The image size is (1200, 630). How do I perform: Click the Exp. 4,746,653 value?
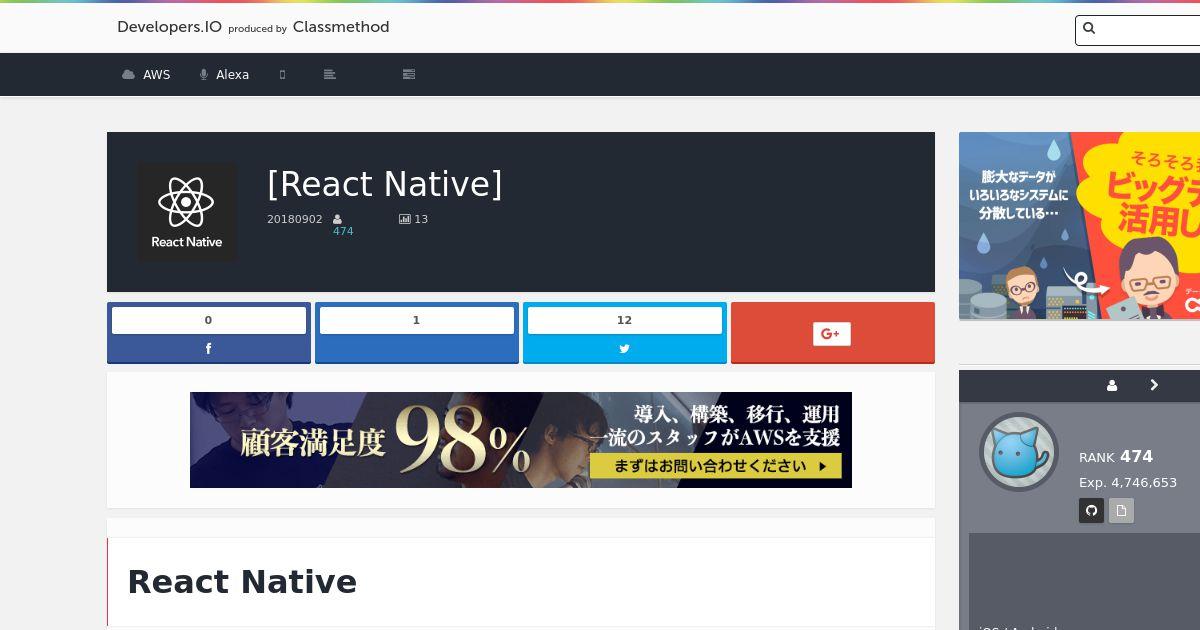pyautogui.click(x=1128, y=483)
